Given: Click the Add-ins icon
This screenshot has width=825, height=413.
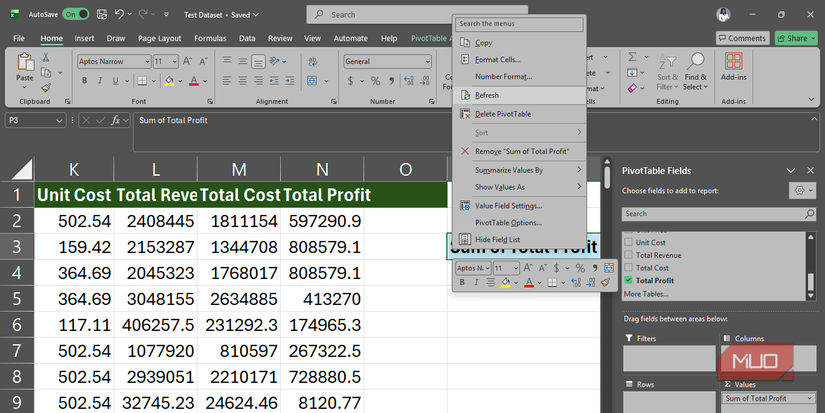Looking at the screenshot, I should point(733,61).
